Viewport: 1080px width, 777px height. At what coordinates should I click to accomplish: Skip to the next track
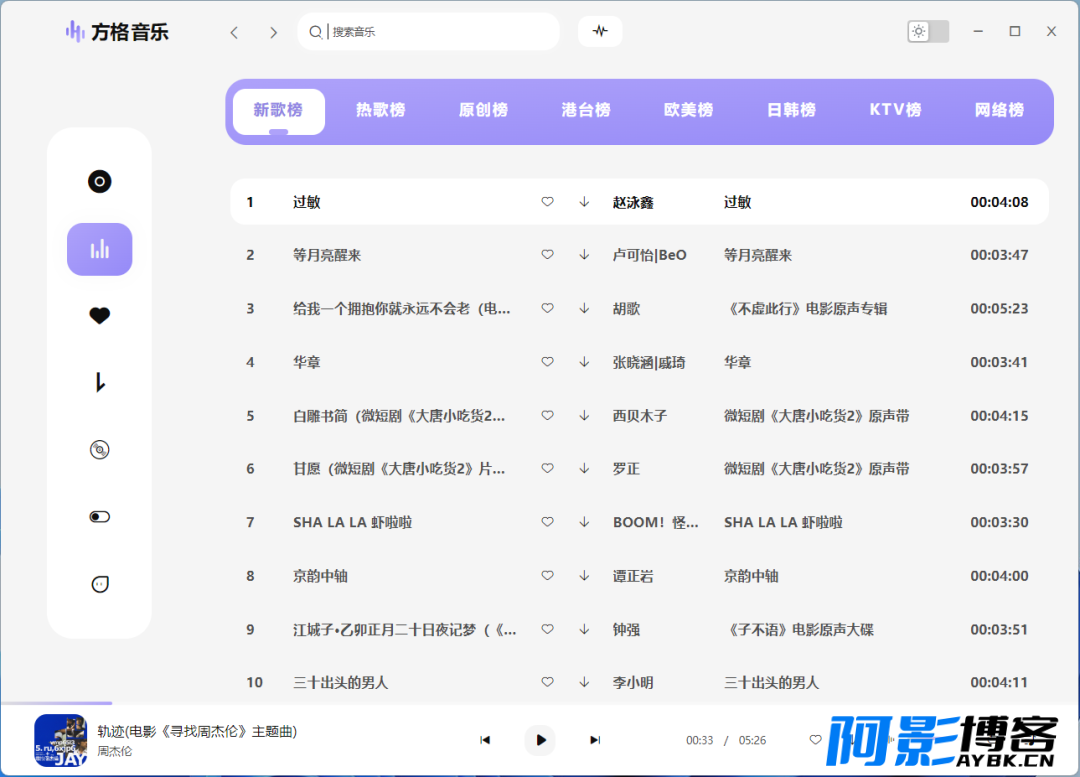595,740
